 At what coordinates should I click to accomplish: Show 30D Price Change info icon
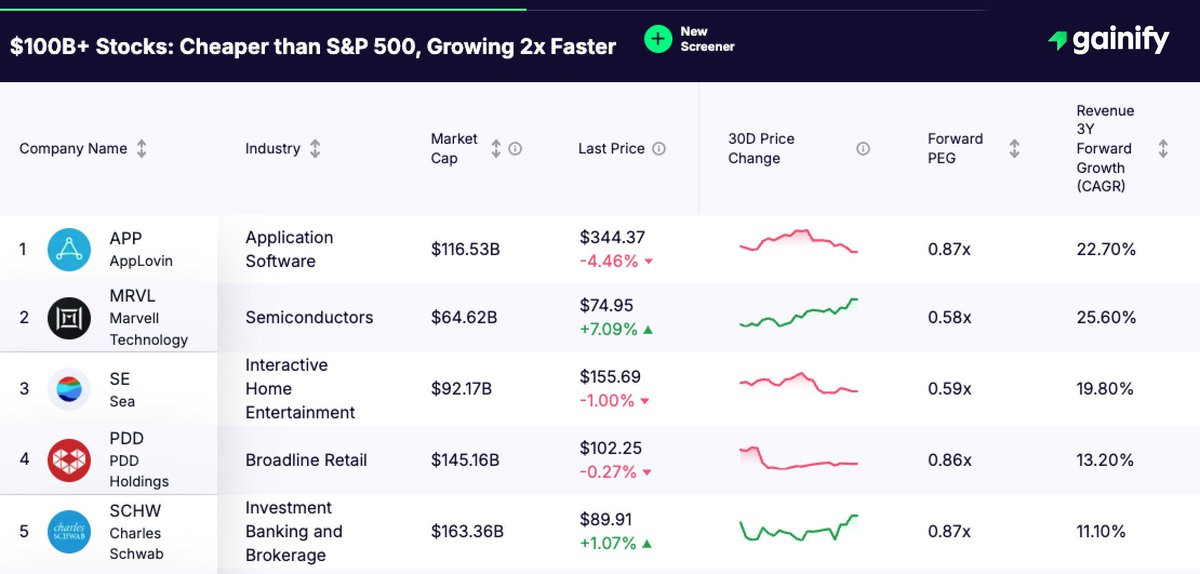click(863, 149)
